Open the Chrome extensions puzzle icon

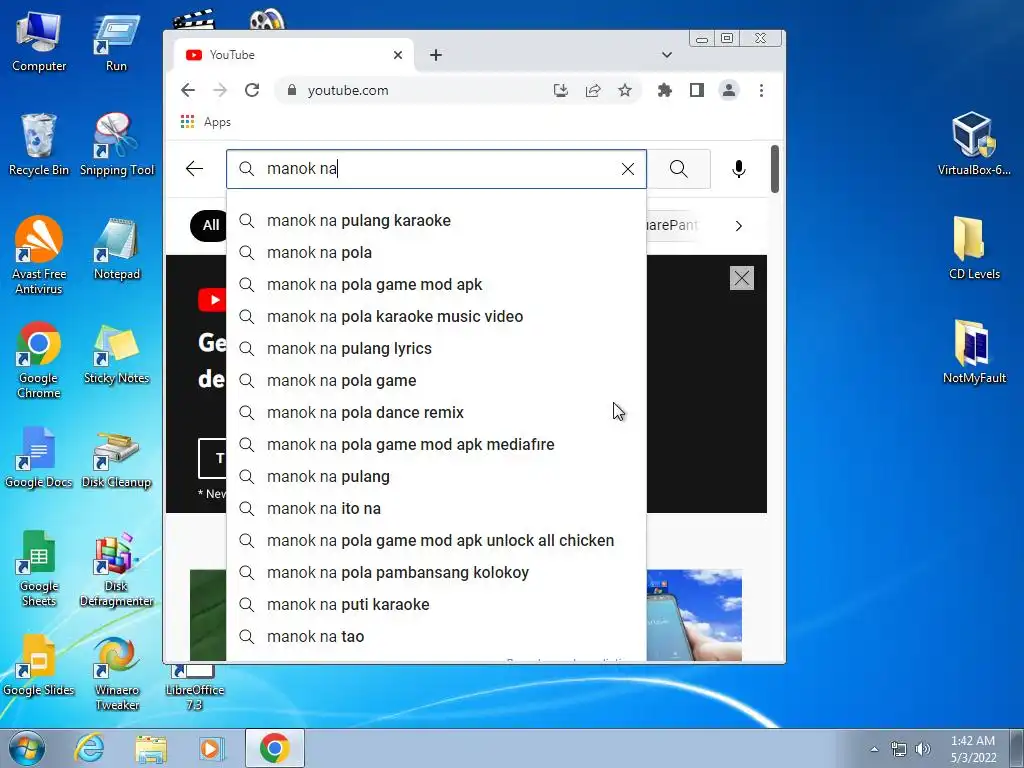pos(665,90)
